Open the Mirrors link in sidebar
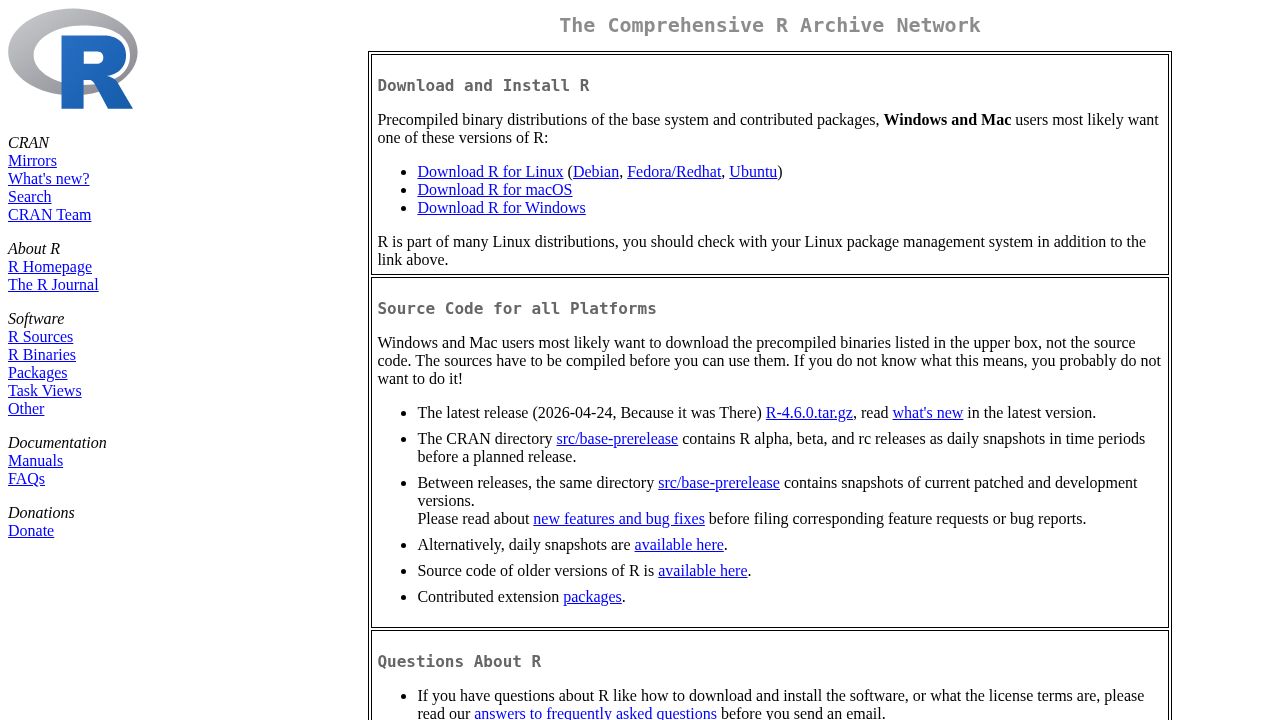1280x720 pixels. 32,161
